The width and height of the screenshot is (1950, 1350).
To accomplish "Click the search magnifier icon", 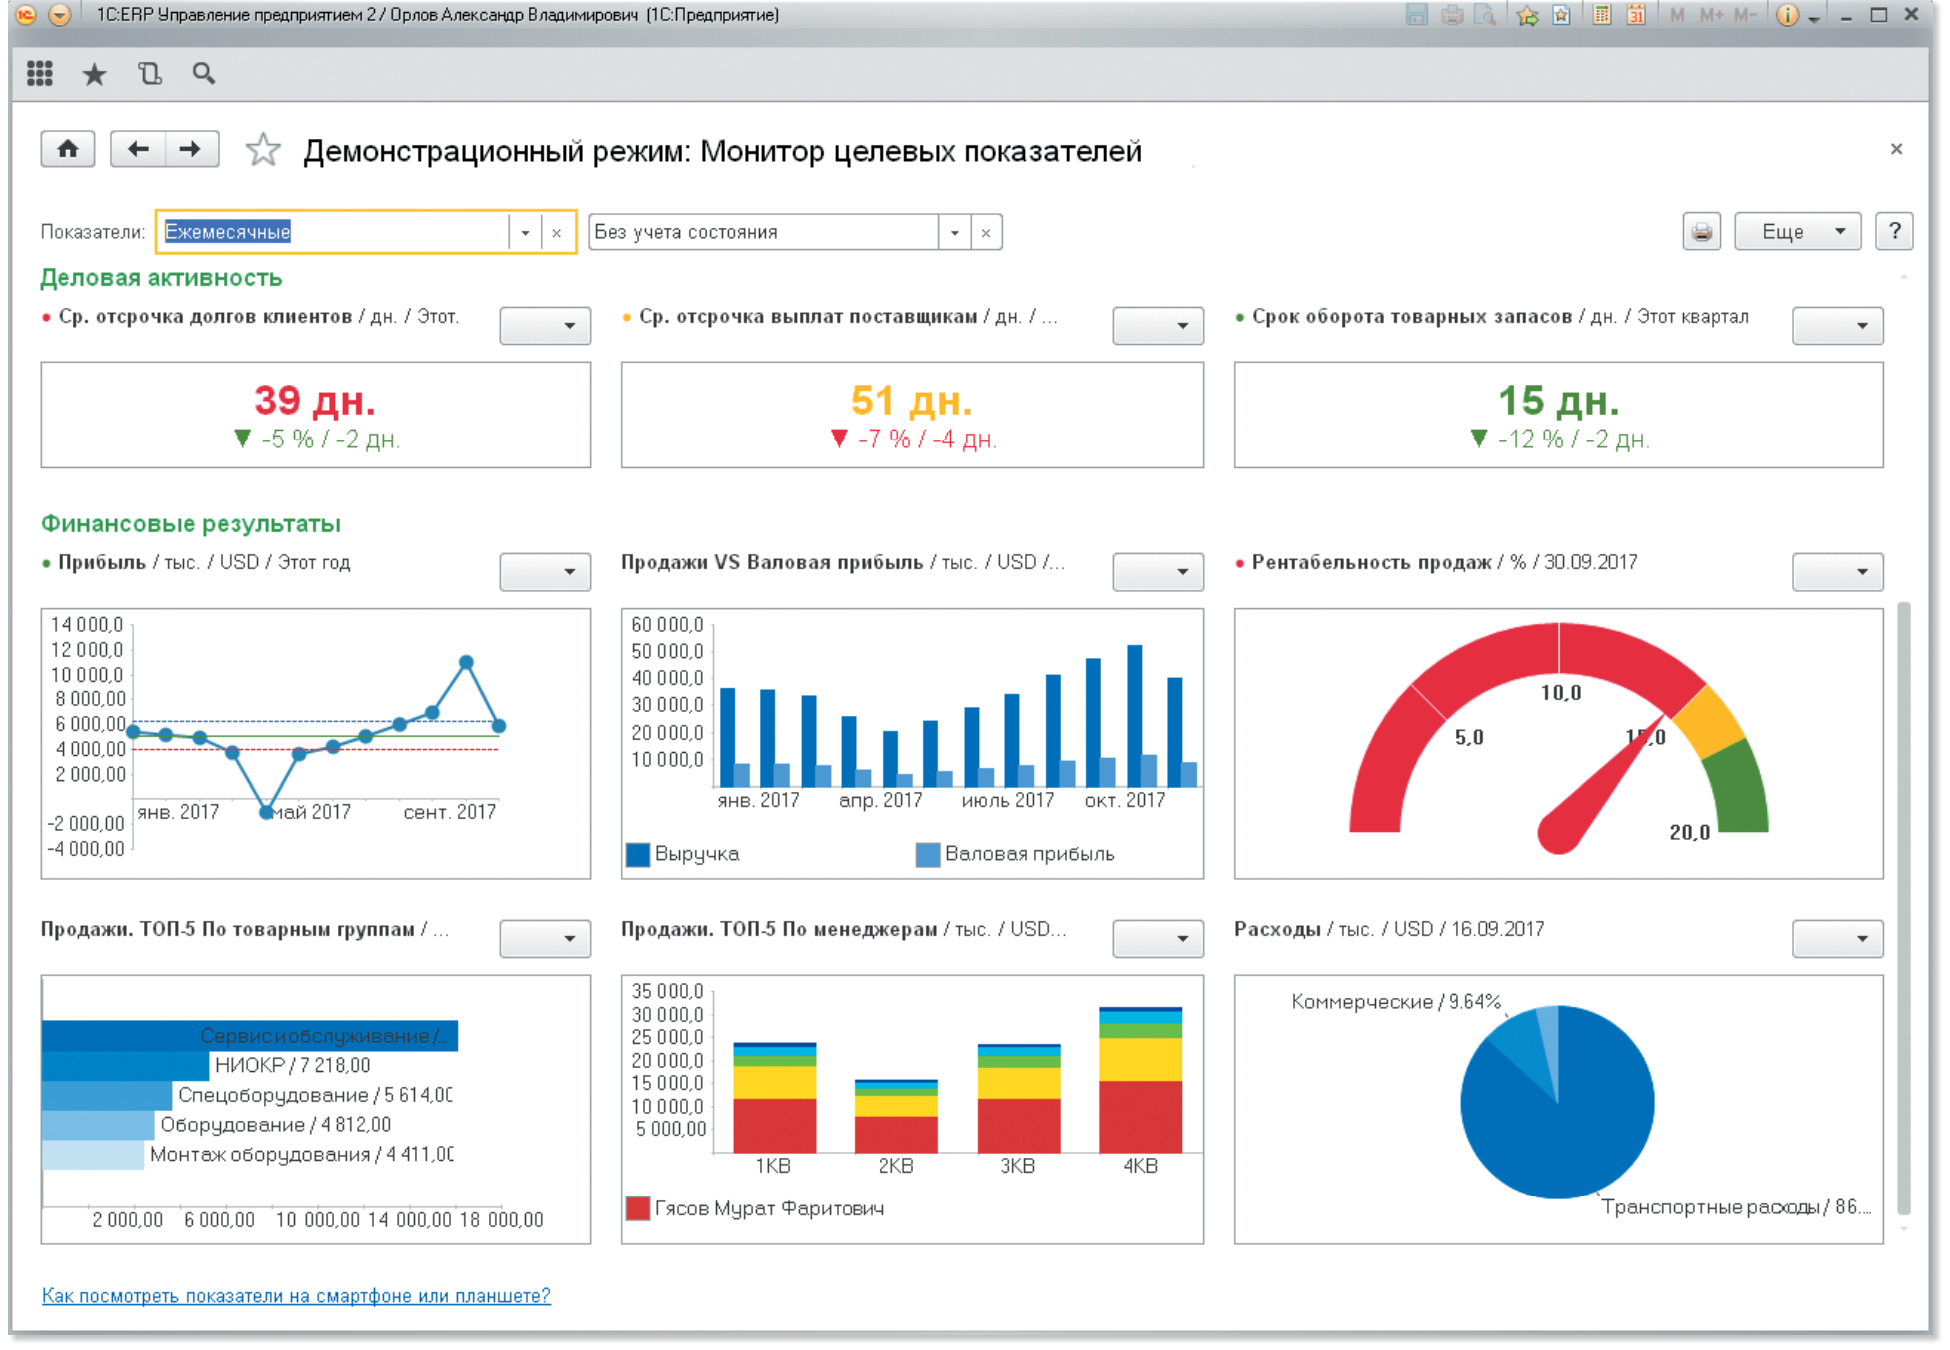I will (x=203, y=73).
